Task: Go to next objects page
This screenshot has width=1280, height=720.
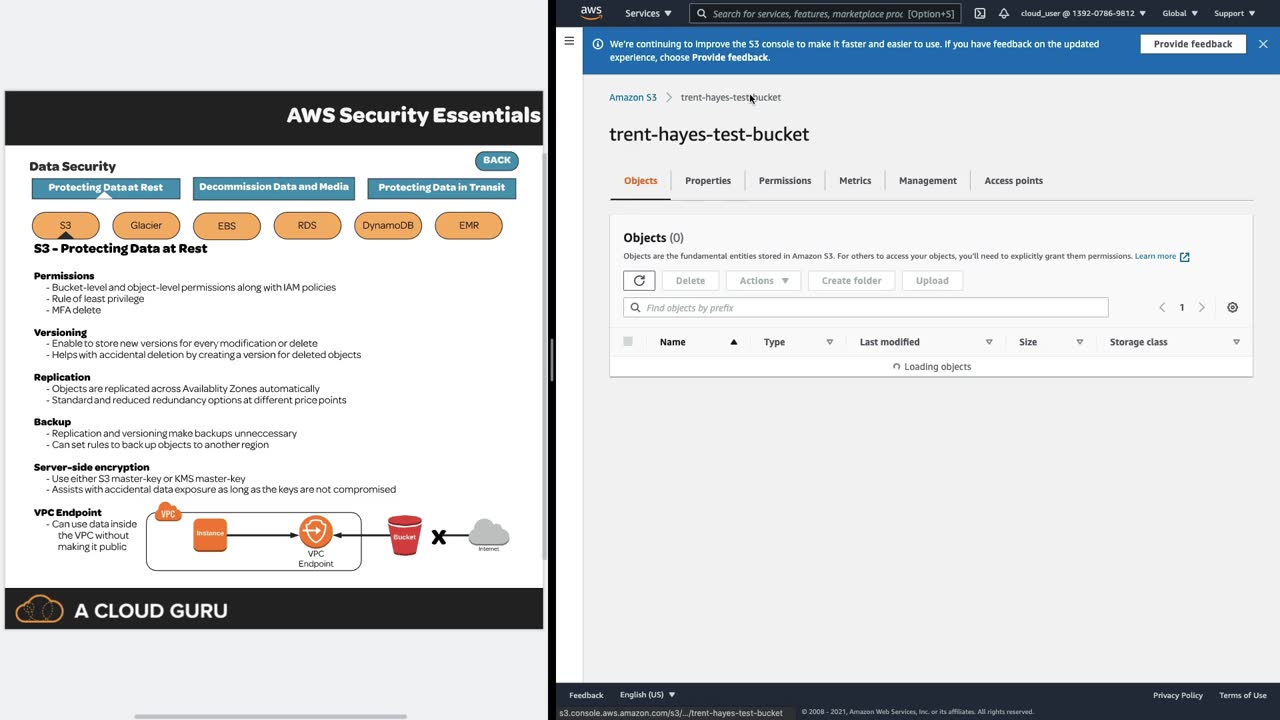Action: 1202,308
